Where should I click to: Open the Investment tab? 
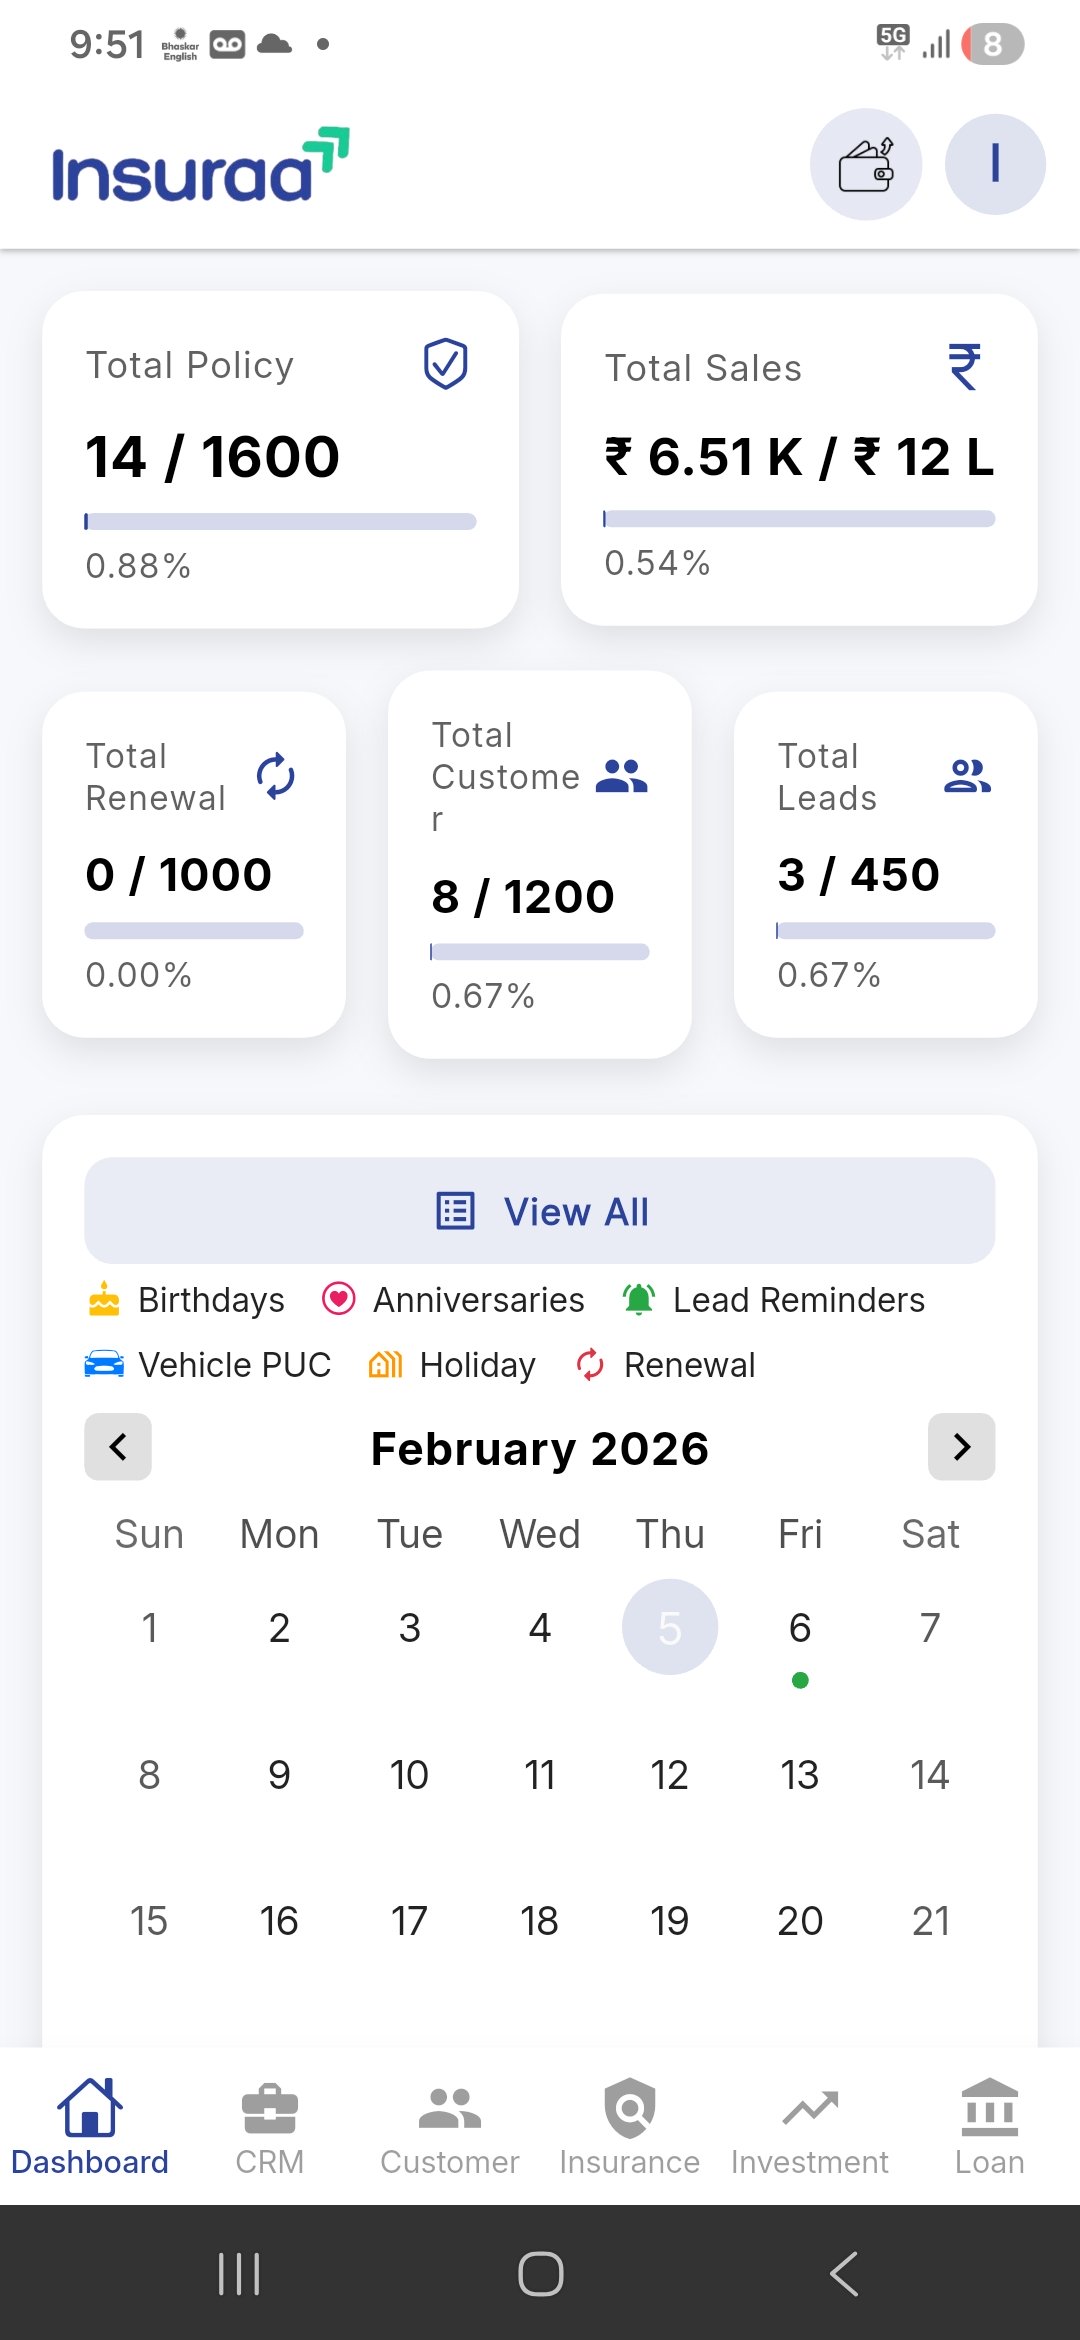tap(810, 2126)
